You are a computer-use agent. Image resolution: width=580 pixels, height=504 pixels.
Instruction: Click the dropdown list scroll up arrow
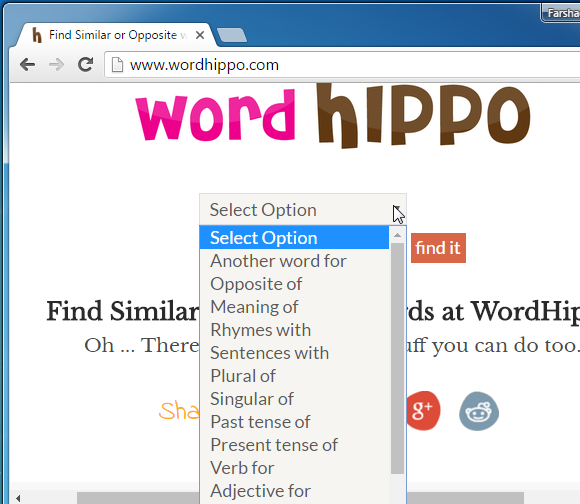tap(398, 235)
